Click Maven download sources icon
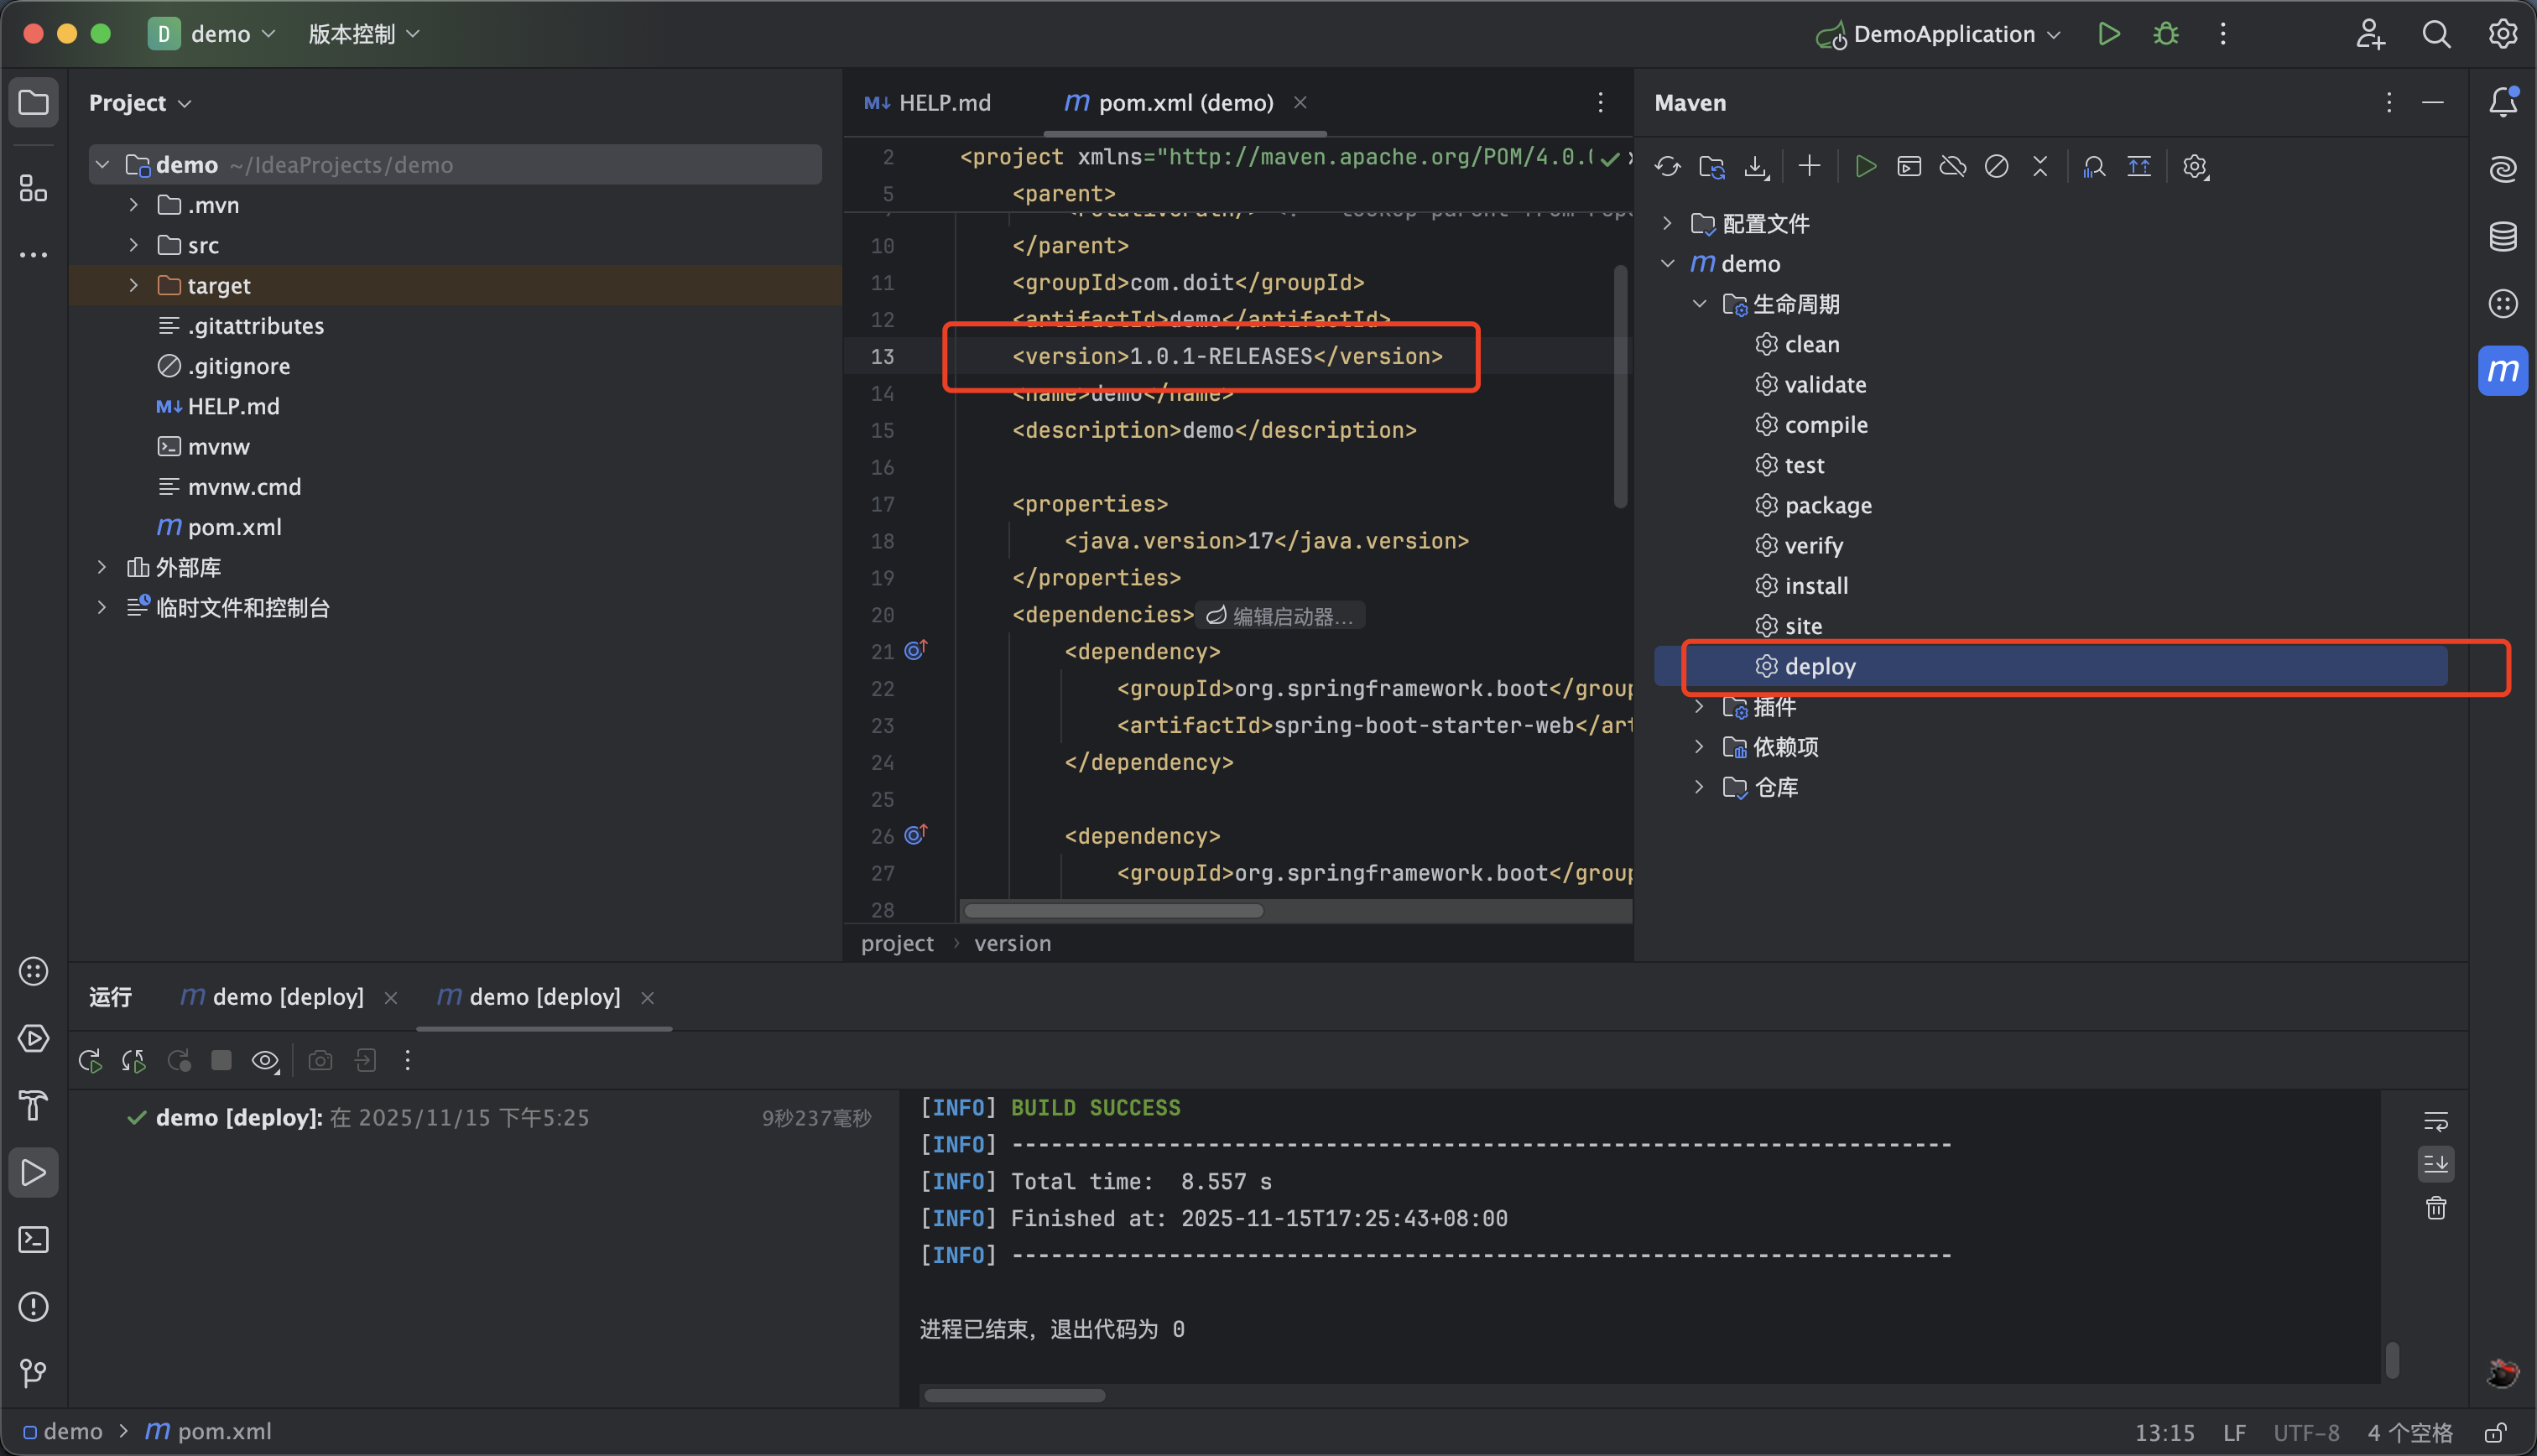2537x1456 pixels. (x=1756, y=167)
